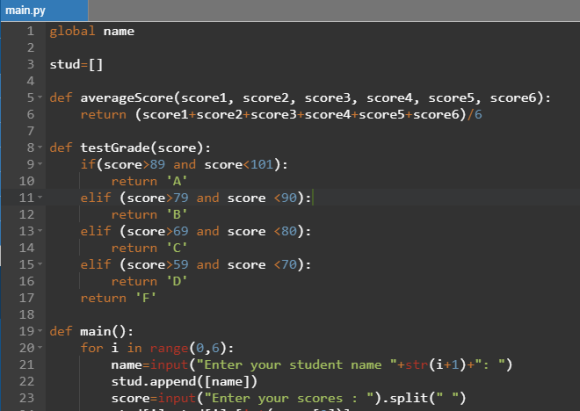The image size is (580, 411).
Task: Click the number 89 on line 9
Action: [158, 165]
